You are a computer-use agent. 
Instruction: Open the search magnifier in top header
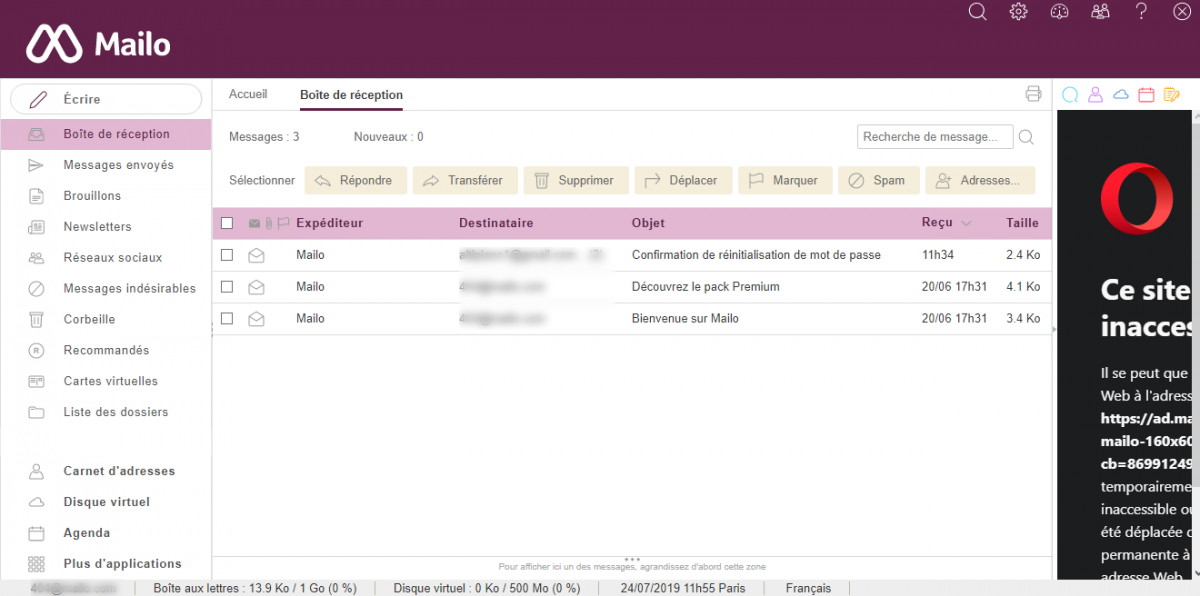(978, 12)
